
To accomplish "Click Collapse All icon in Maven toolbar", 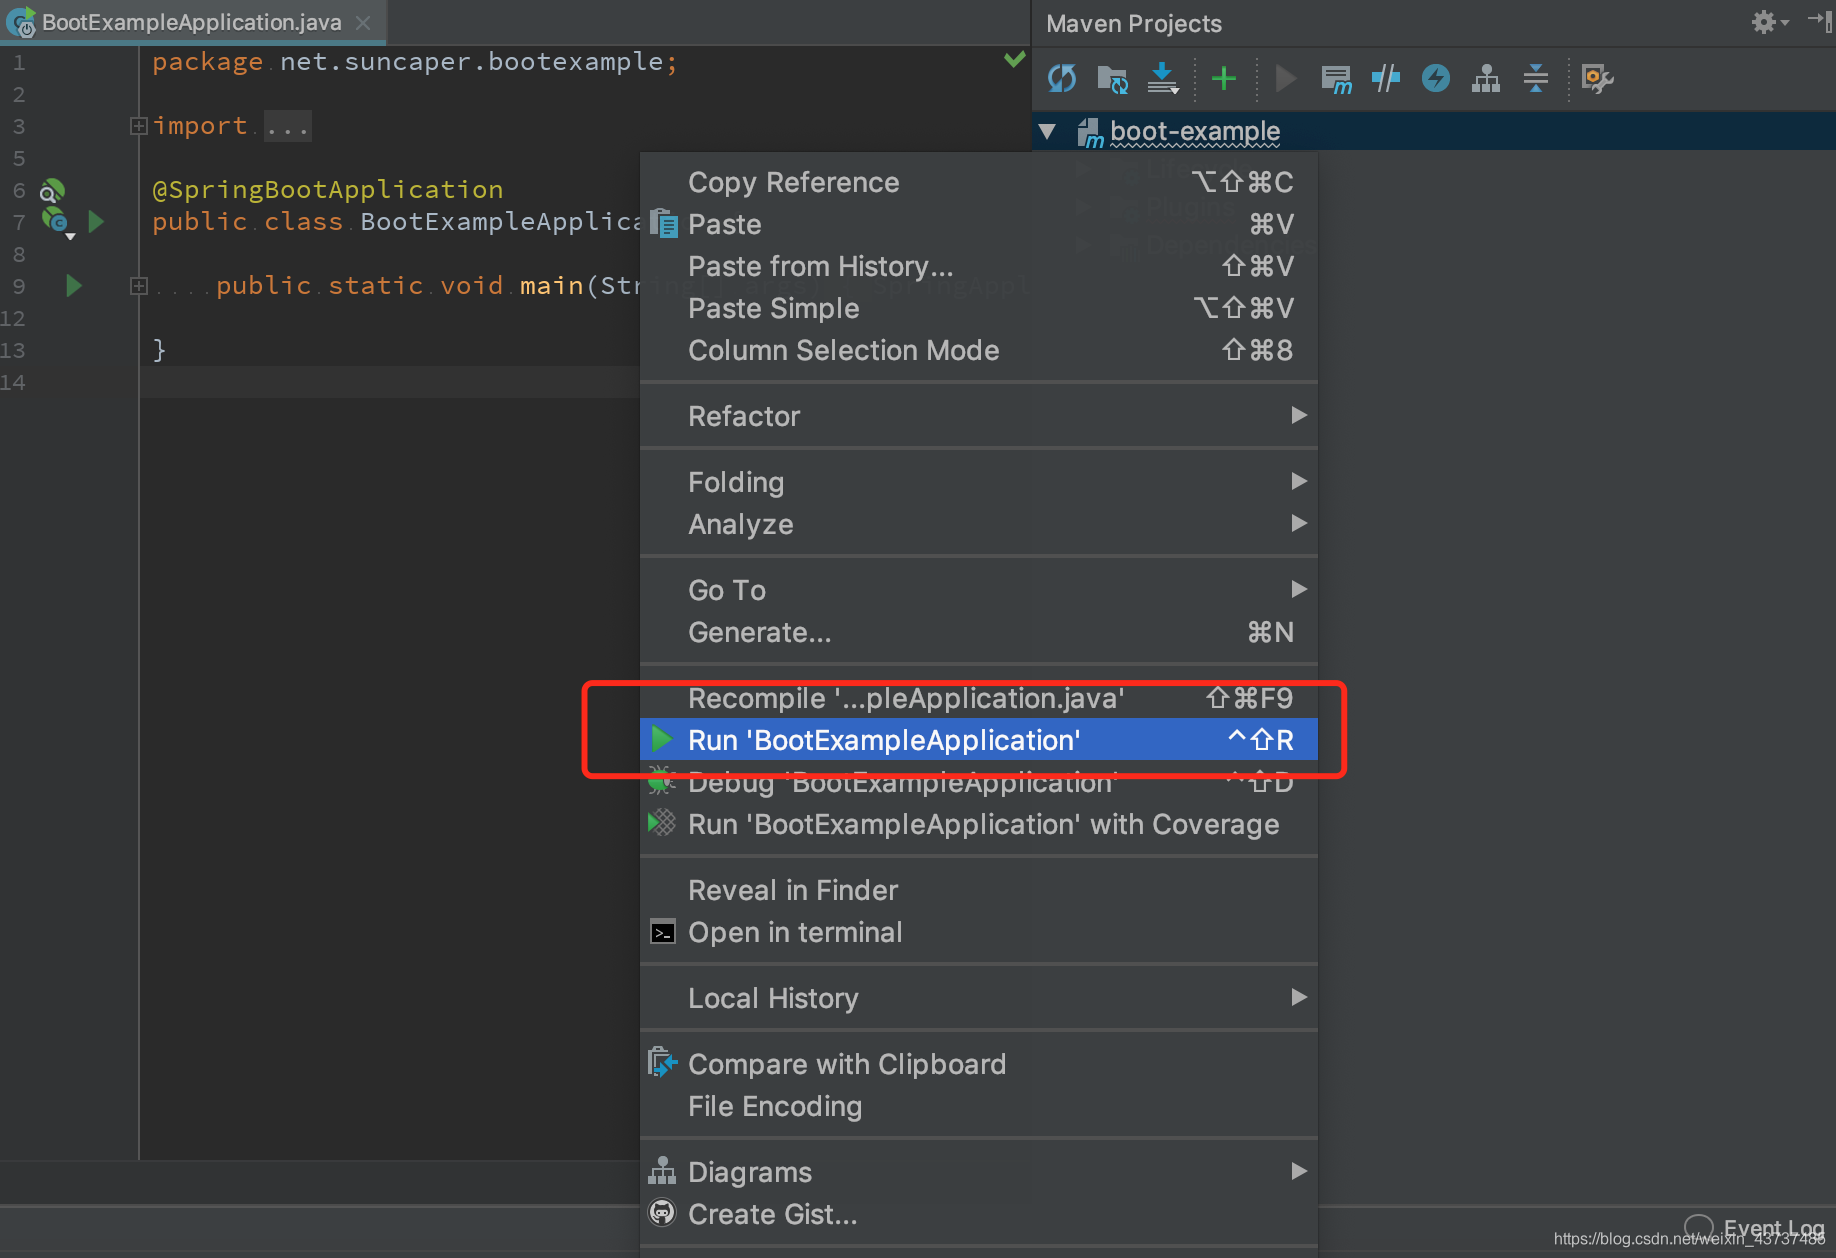I will pyautogui.click(x=1536, y=78).
